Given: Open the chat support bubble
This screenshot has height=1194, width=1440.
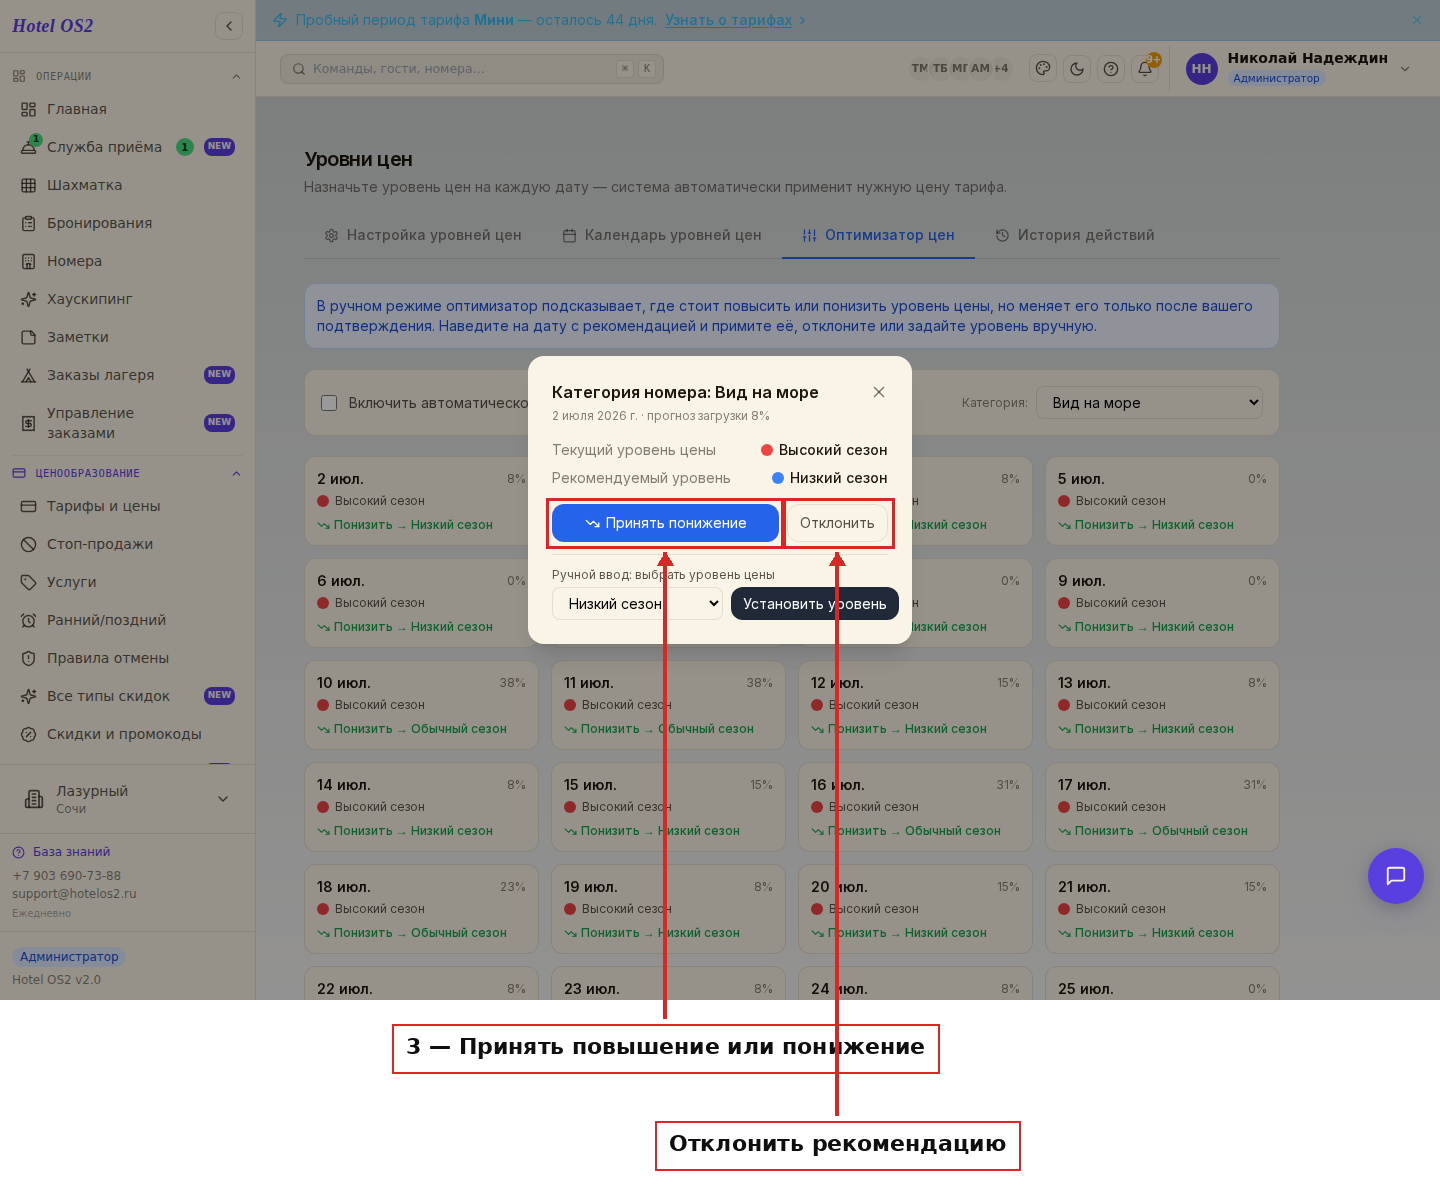Looking at the screenshot, I should click(1396, 876).
